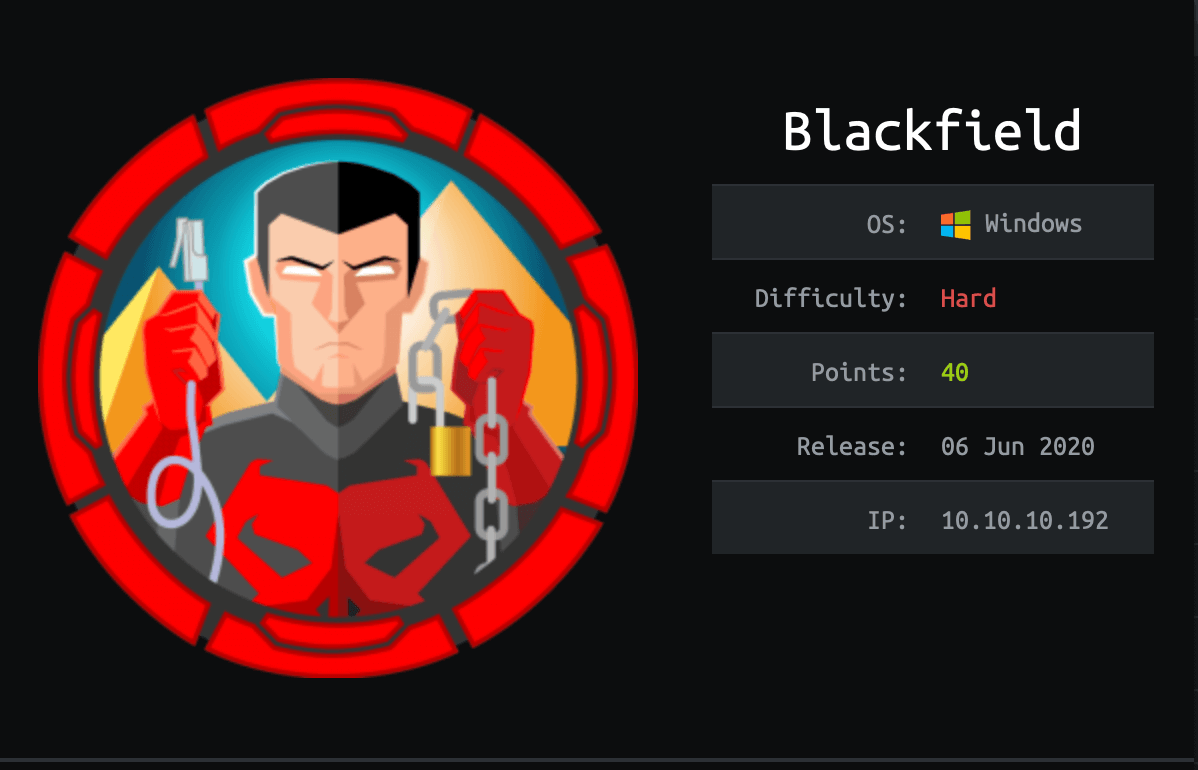Click the green 40 points value

[954, 372]
